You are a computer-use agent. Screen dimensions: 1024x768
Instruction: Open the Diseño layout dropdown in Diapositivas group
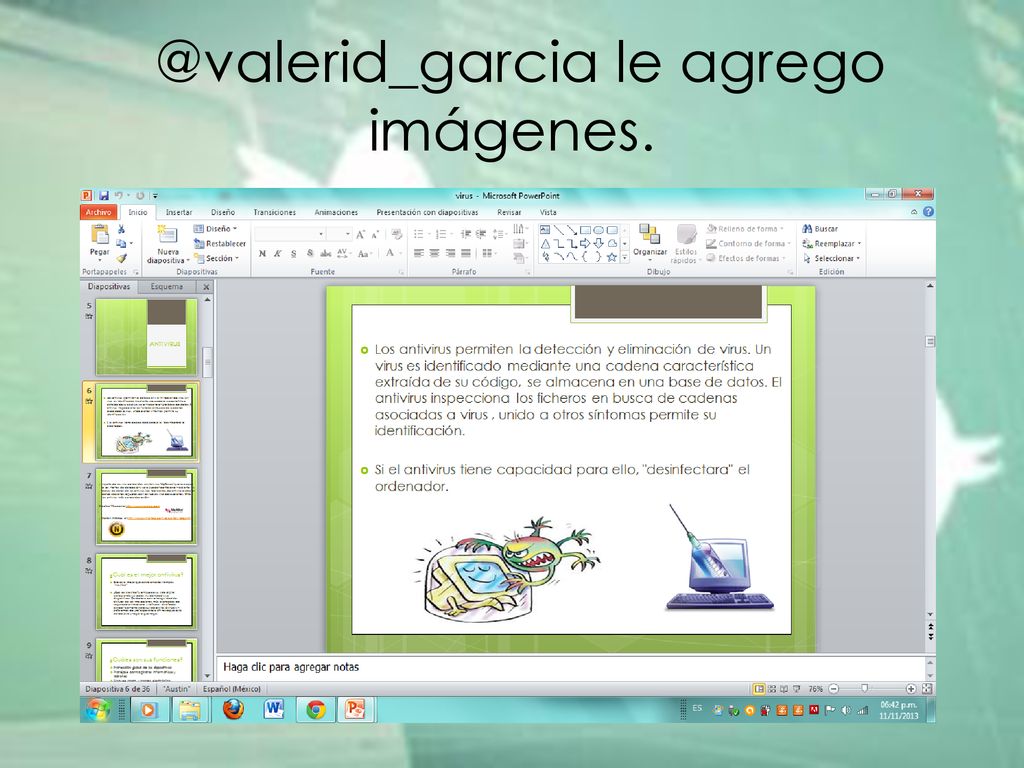216,229
